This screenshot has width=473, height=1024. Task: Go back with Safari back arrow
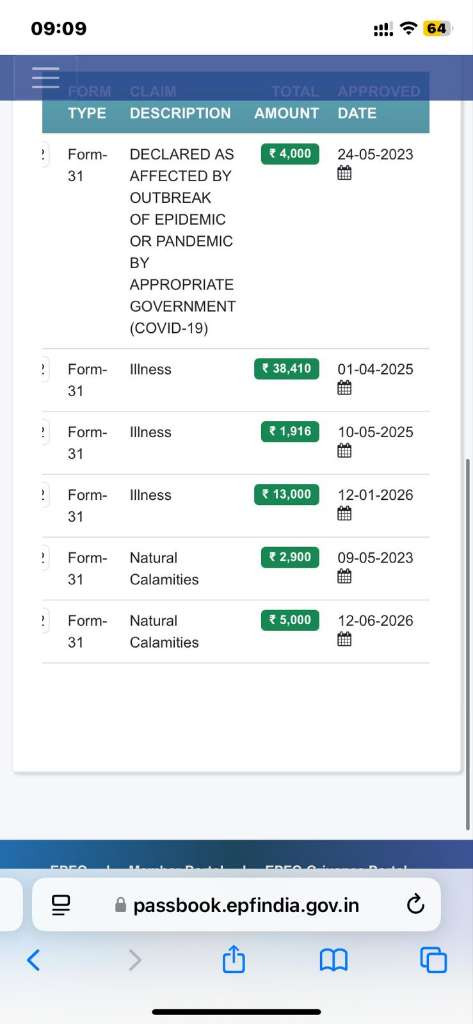click(x=33, y=960)
